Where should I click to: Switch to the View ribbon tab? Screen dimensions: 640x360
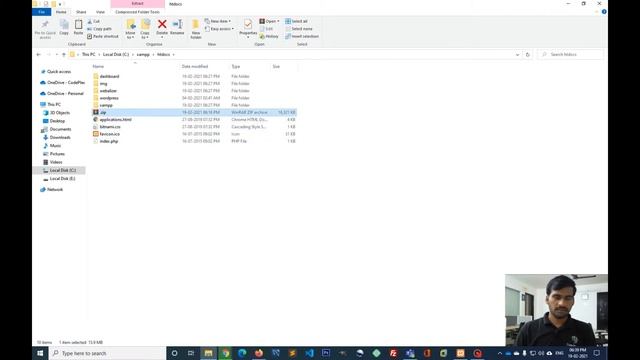pyautogui.click(x=100, y=12)
